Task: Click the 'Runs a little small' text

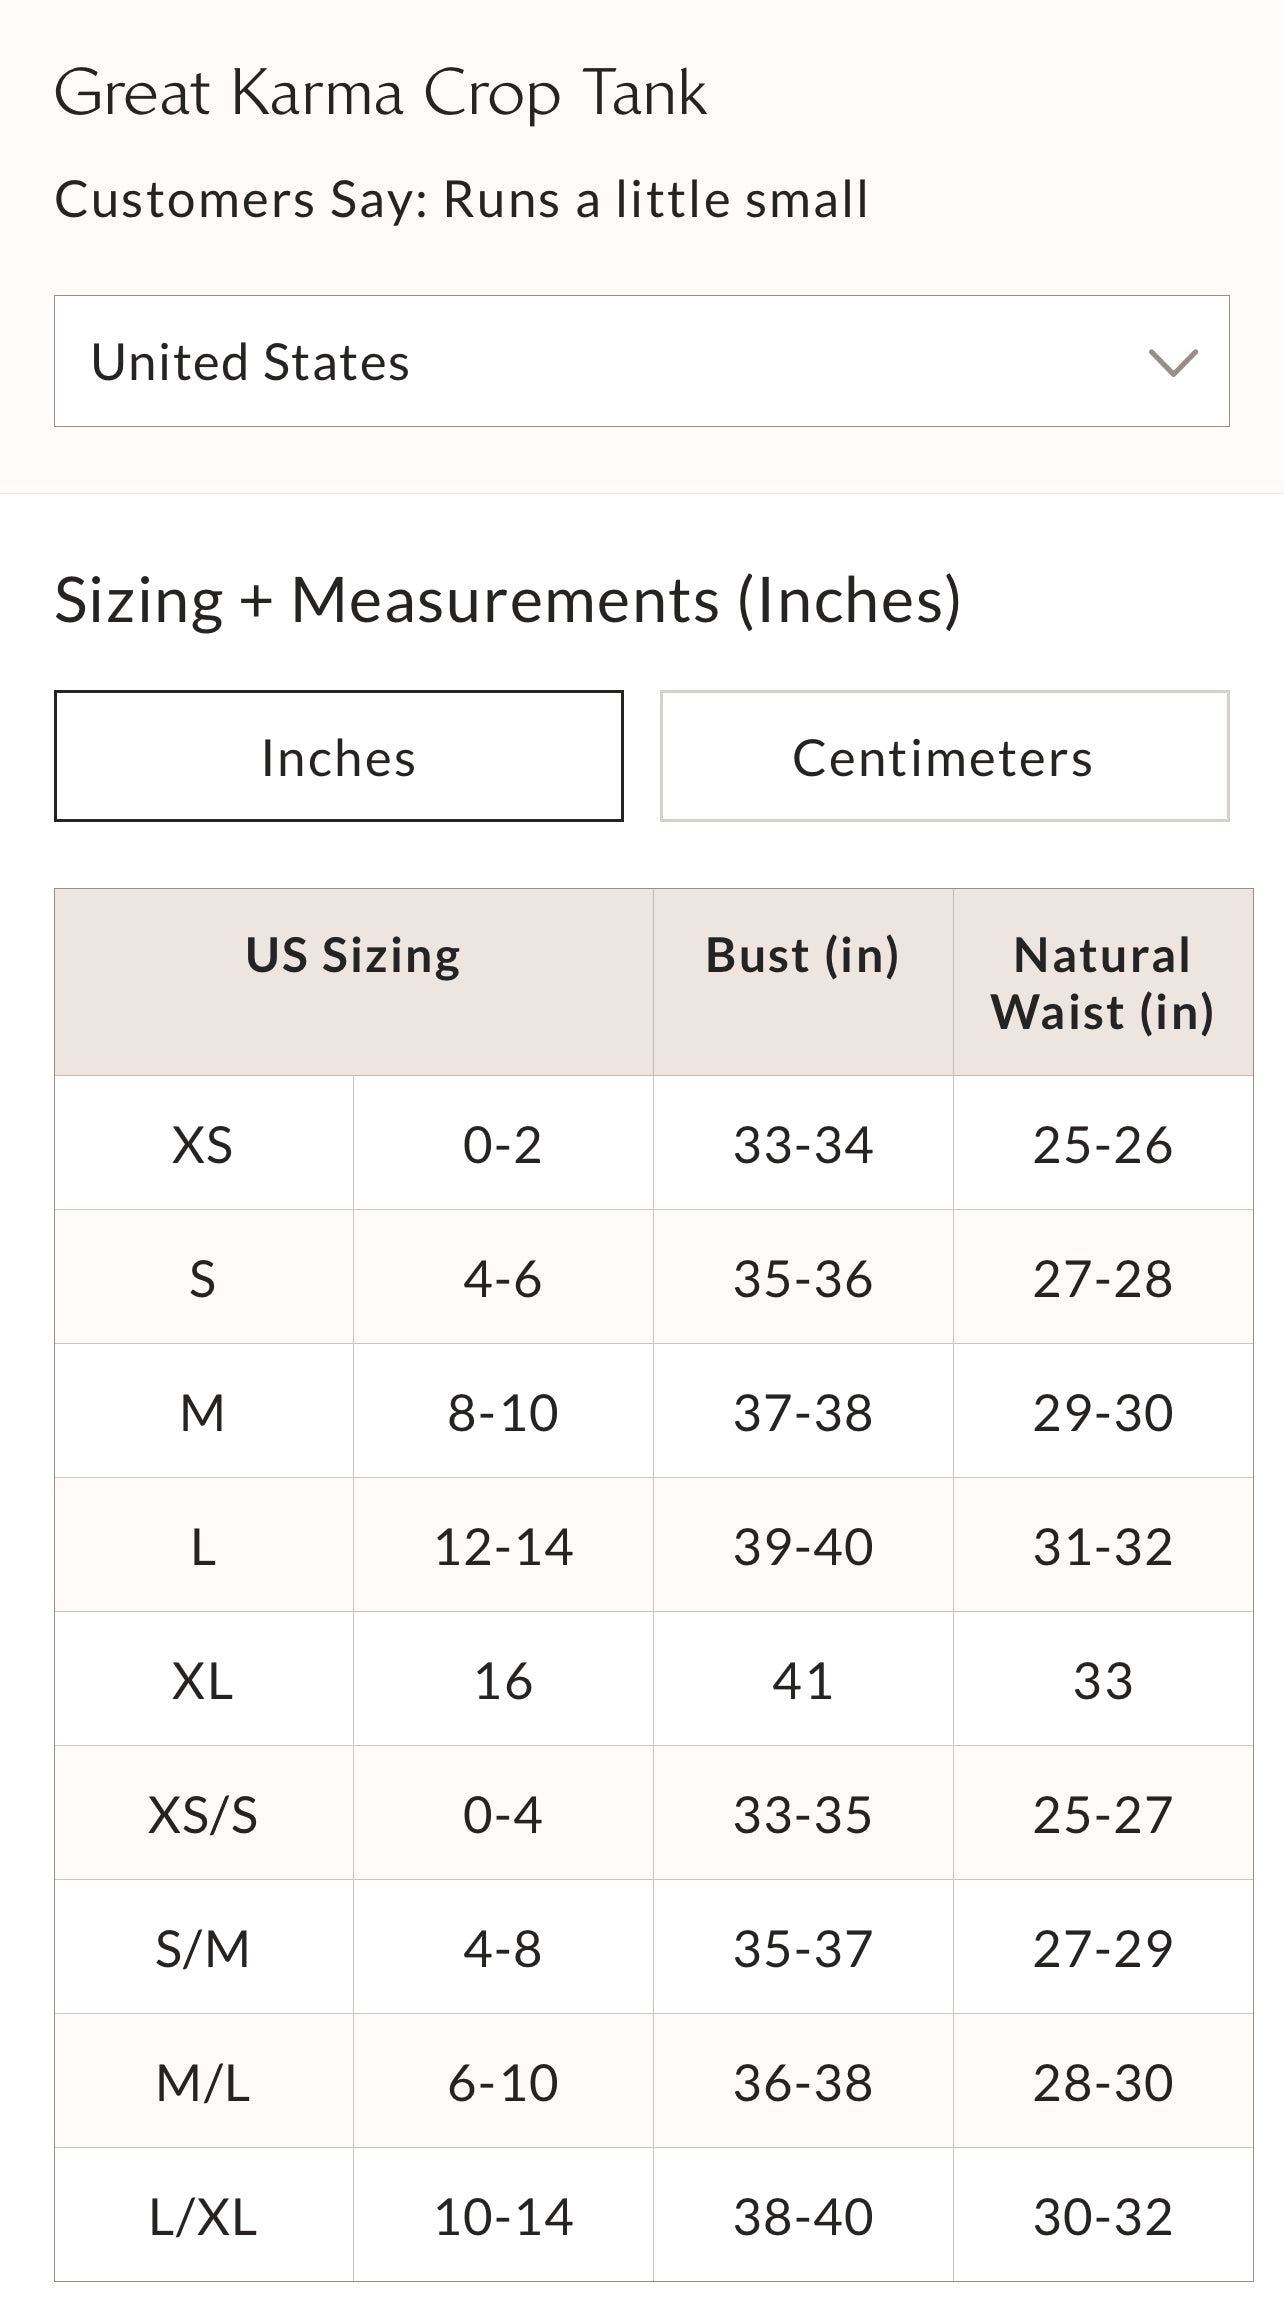Action: tap(655, 199)
